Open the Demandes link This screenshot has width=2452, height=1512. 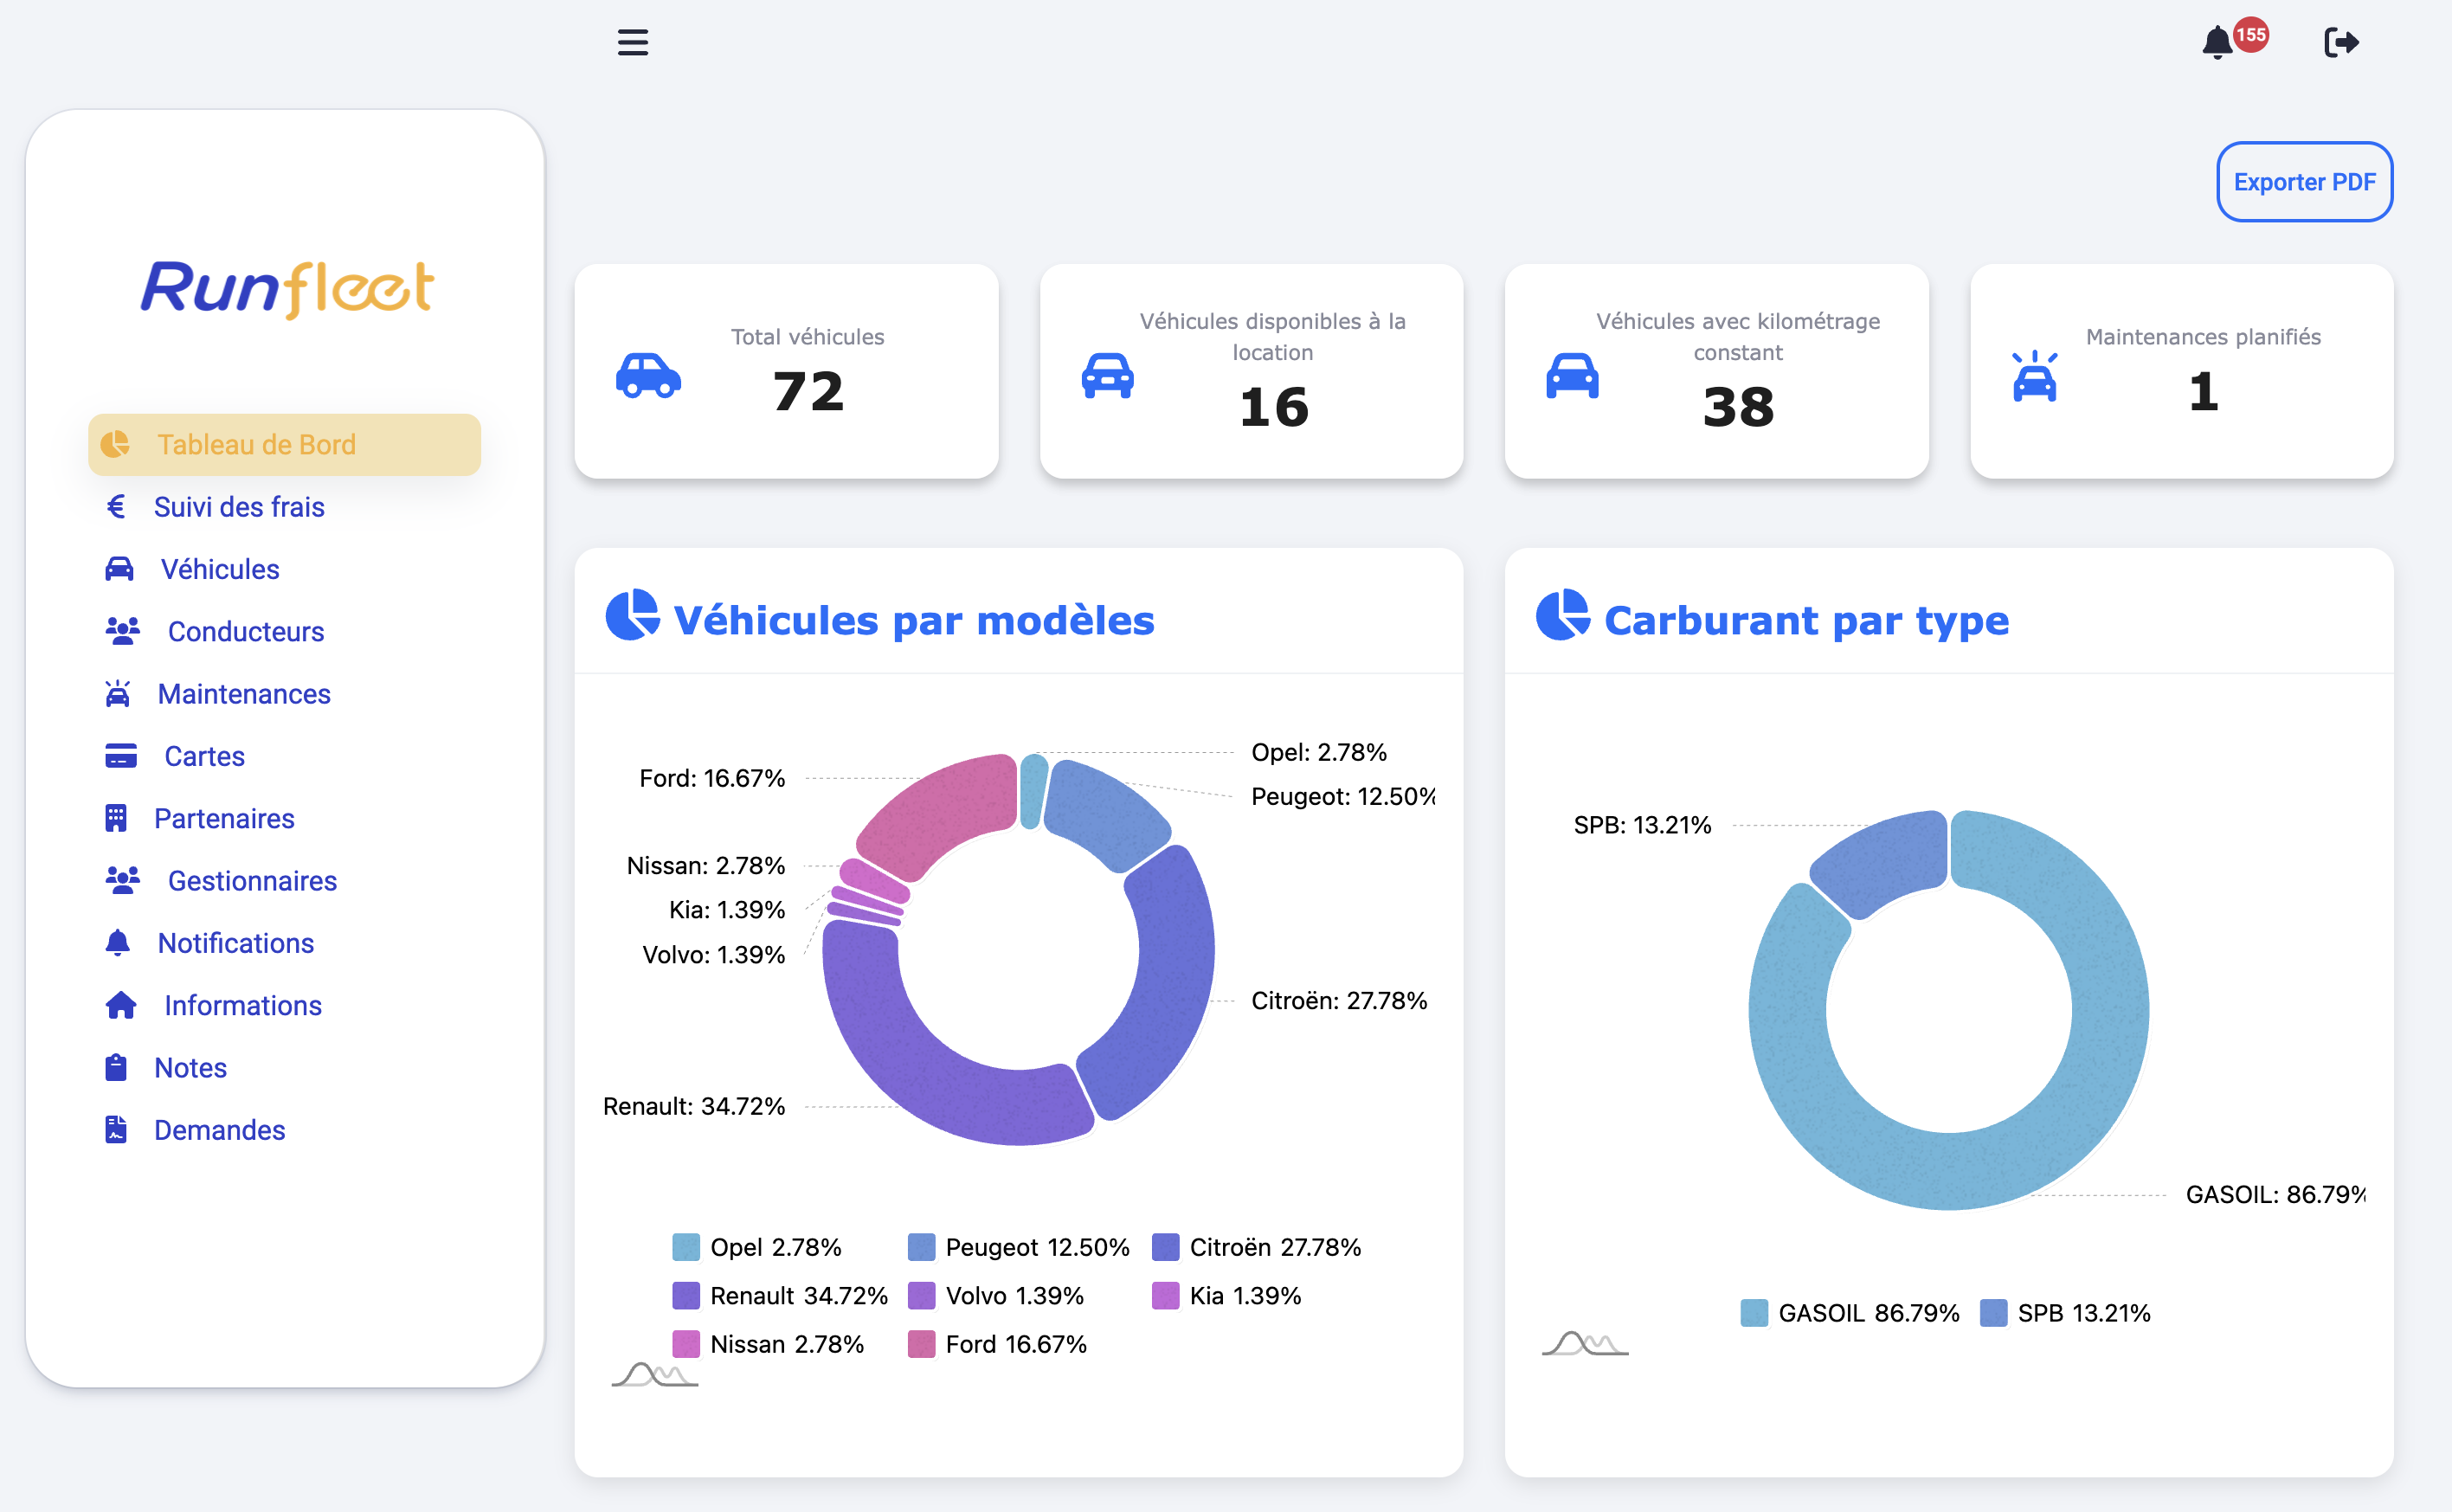coord(219,1130)
